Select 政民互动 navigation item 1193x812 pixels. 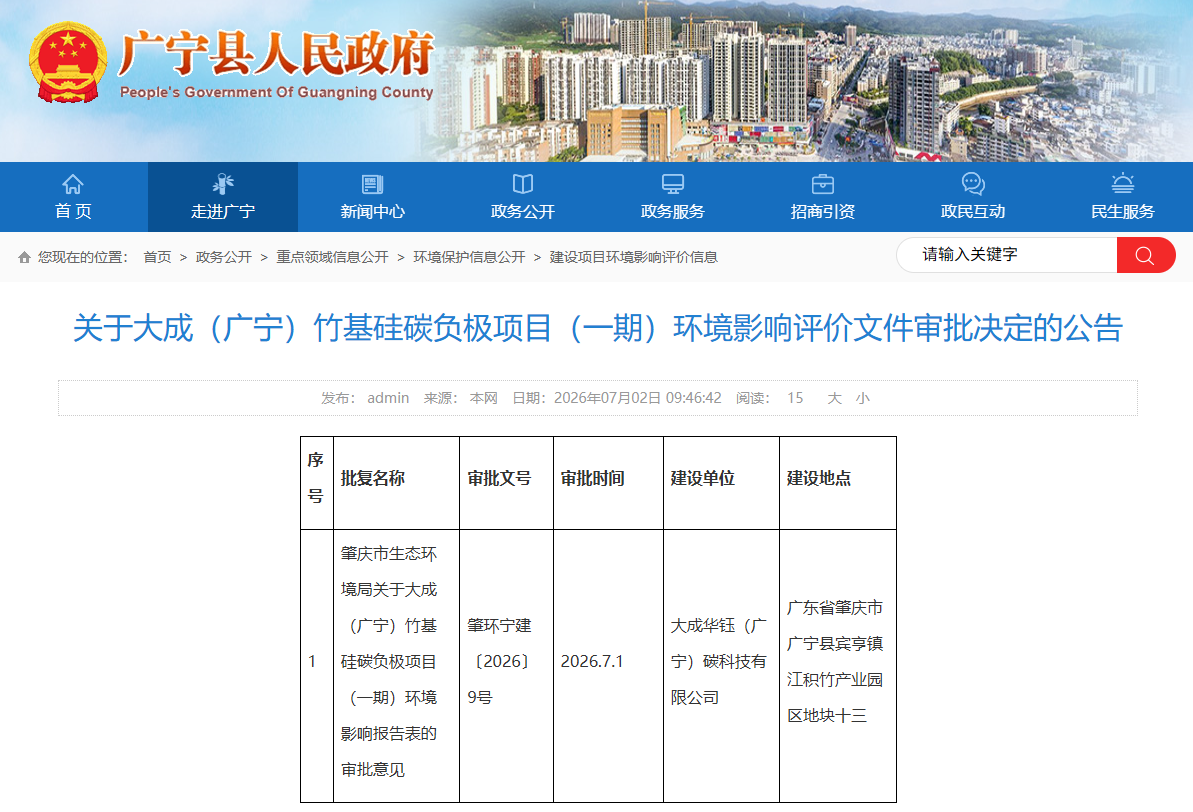point(973,197)
